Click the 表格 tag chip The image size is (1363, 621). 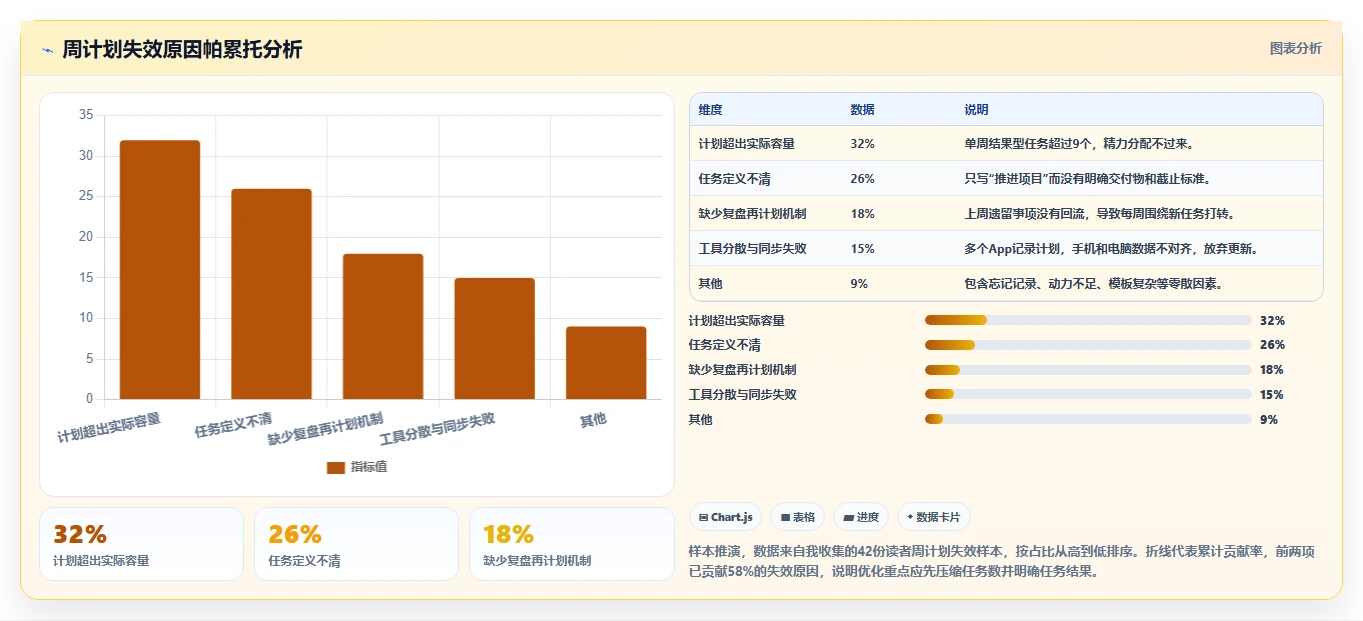coord(797,517)
